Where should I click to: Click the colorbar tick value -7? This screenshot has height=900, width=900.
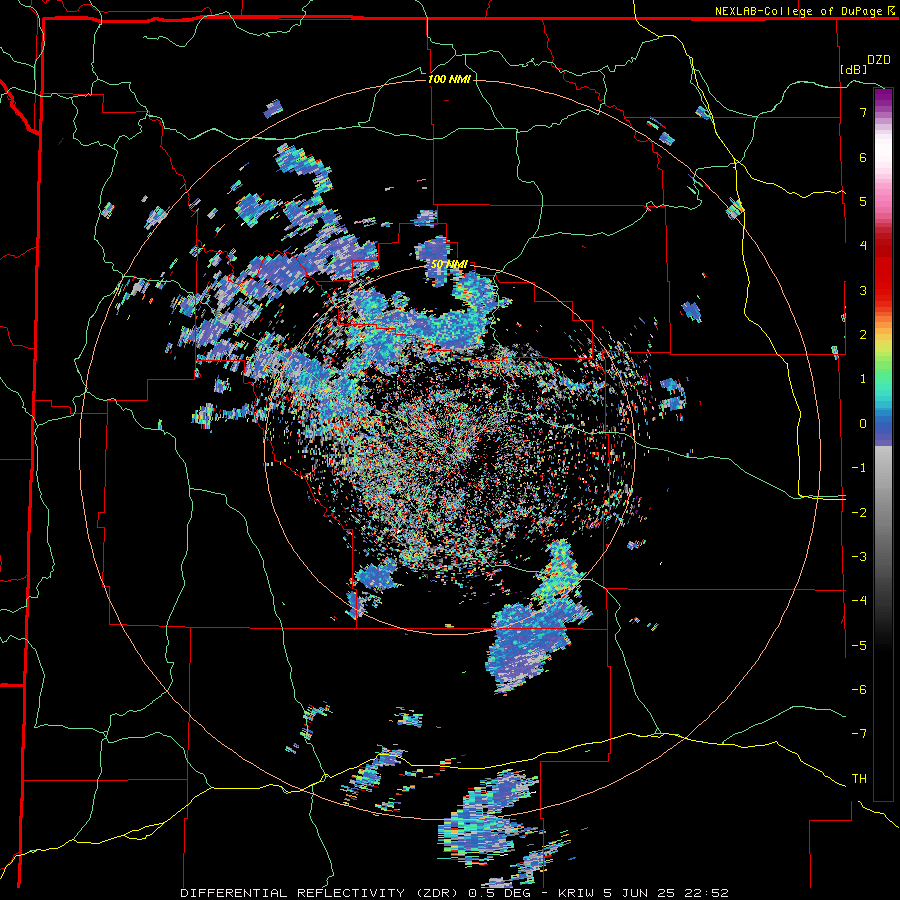click(x=859, y=734)
